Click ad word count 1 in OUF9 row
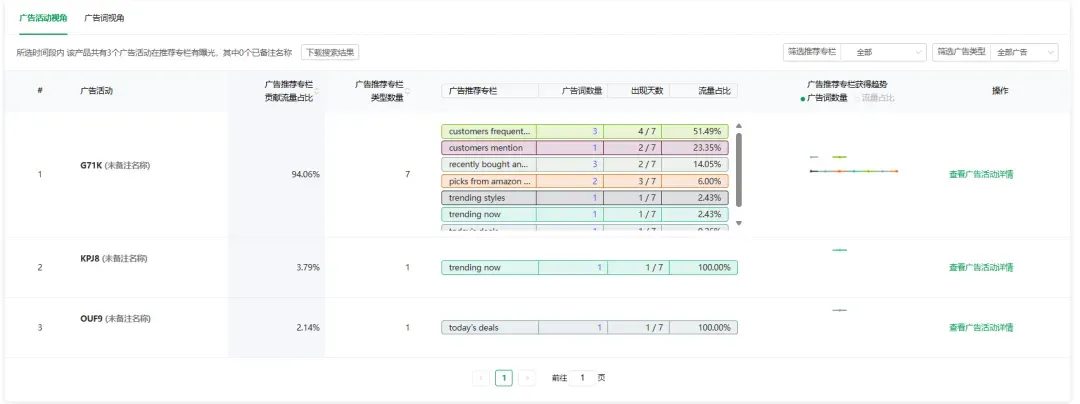 coord(599,328)
